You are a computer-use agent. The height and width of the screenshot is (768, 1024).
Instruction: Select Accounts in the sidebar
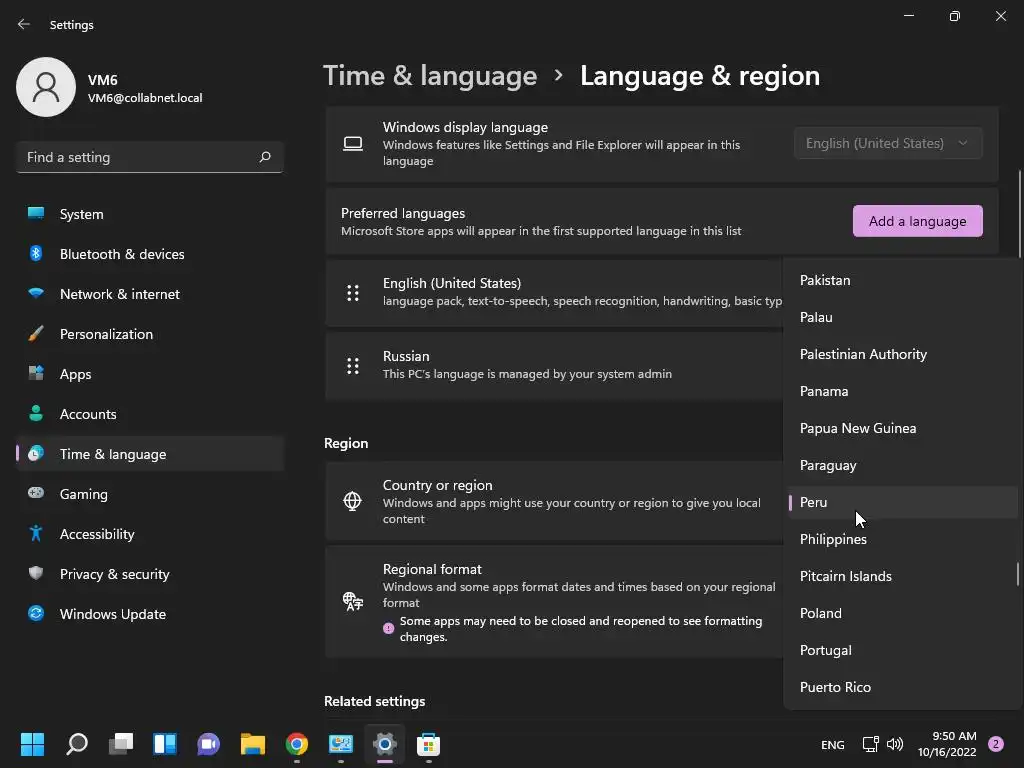[150, 414]
